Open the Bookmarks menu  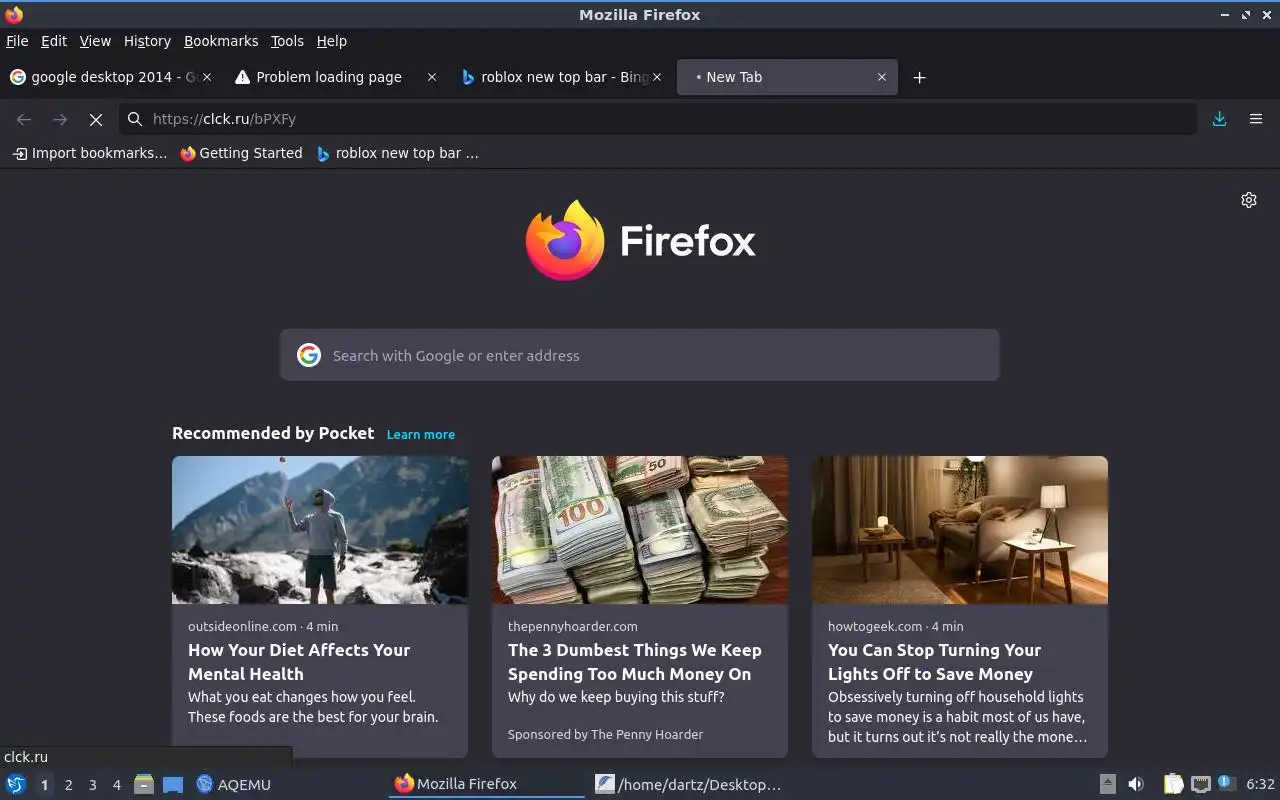(221, 41)
